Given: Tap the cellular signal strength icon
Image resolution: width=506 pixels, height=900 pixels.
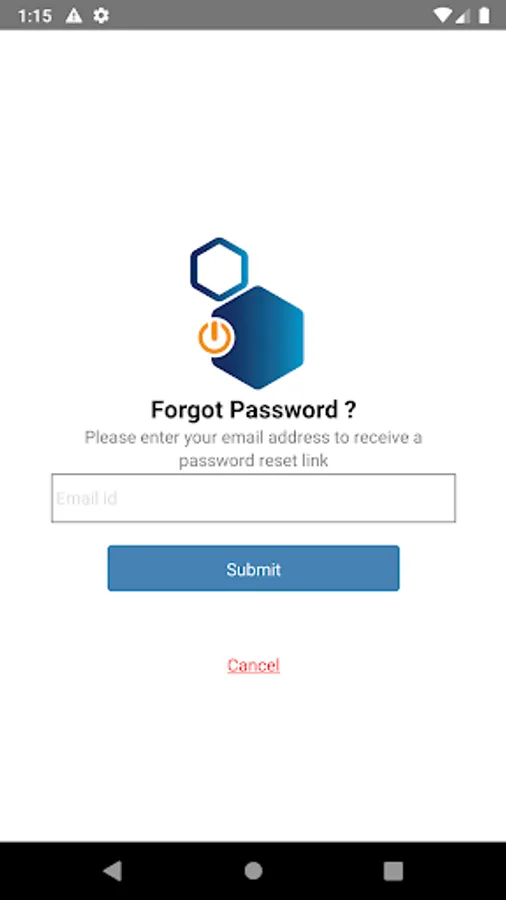Looking at the screenshot, I should [x=462, y=15].
